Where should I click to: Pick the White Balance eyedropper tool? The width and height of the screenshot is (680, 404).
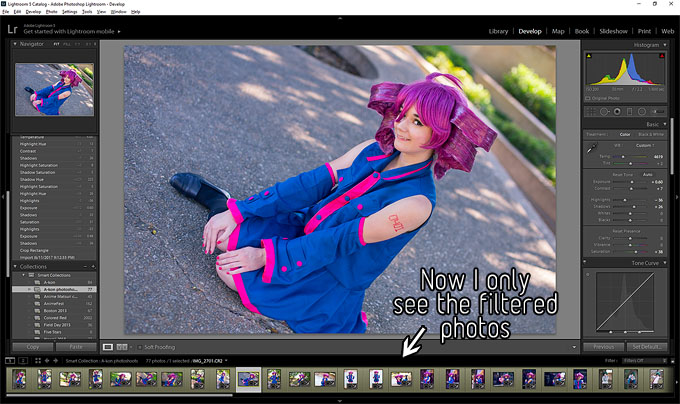click(x=591, y=147)
